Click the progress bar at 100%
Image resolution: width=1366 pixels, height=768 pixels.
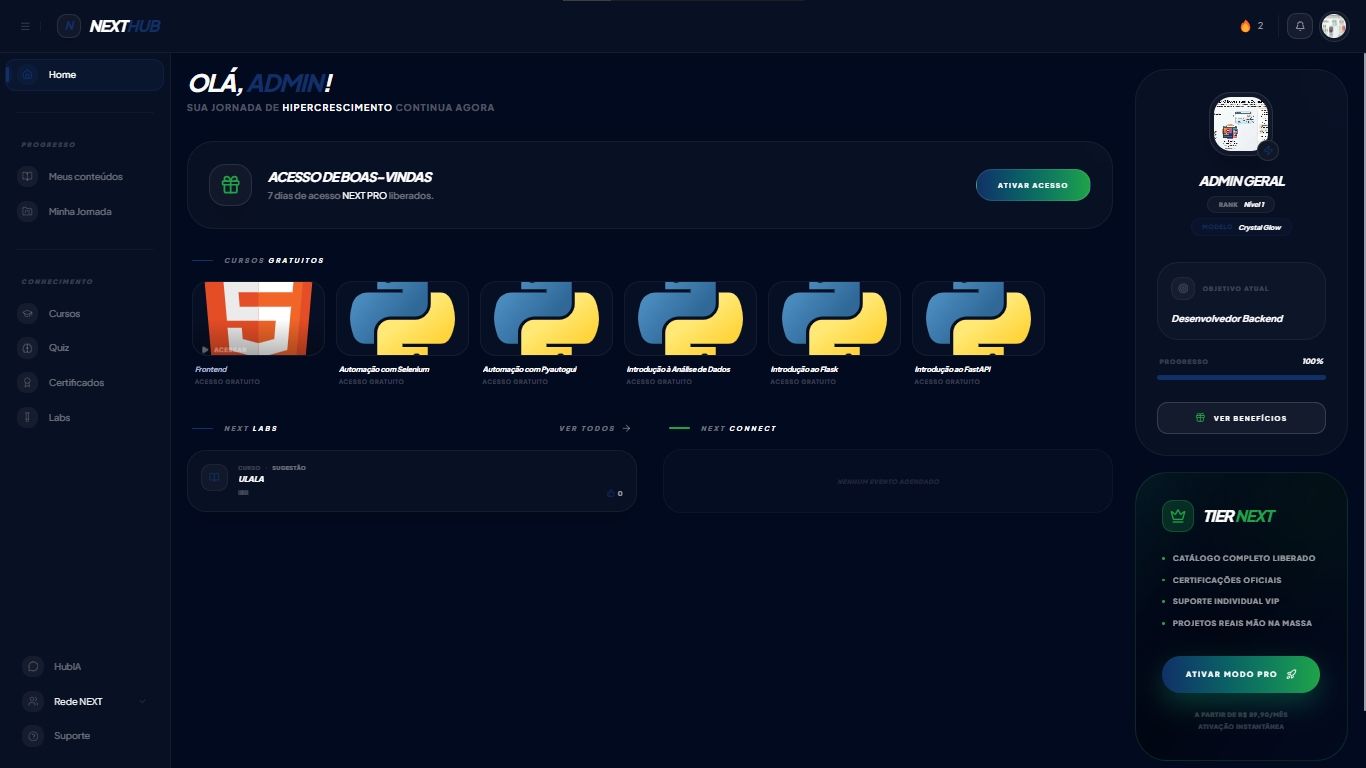(1240, 377)
